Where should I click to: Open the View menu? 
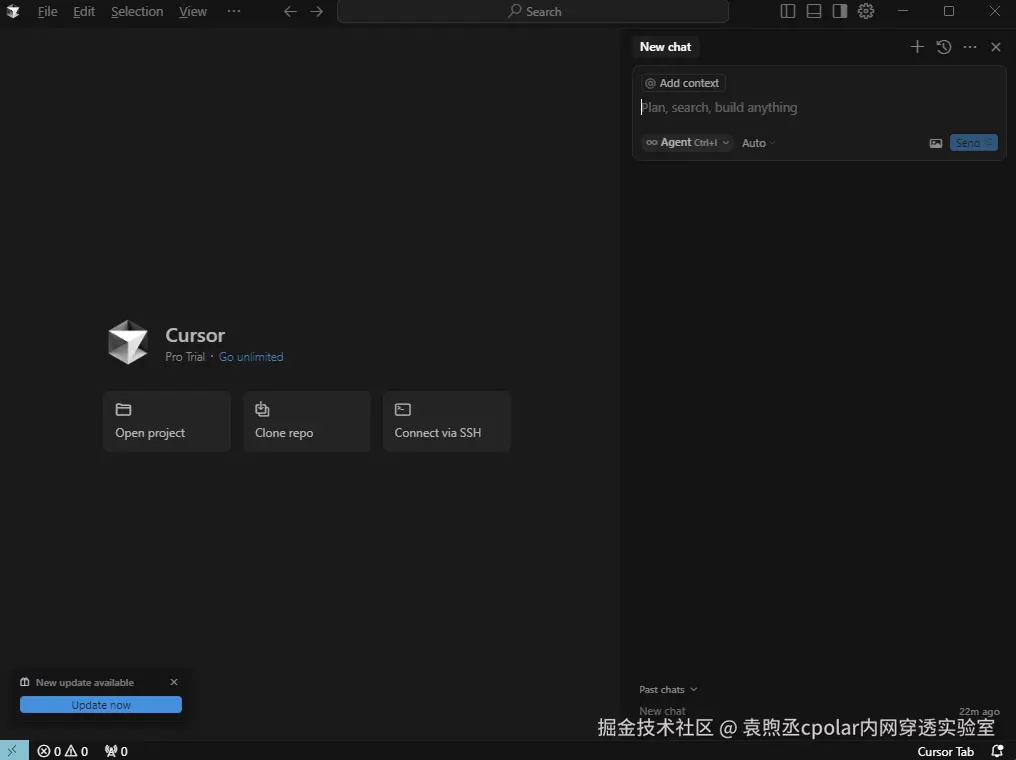[193, 12]
